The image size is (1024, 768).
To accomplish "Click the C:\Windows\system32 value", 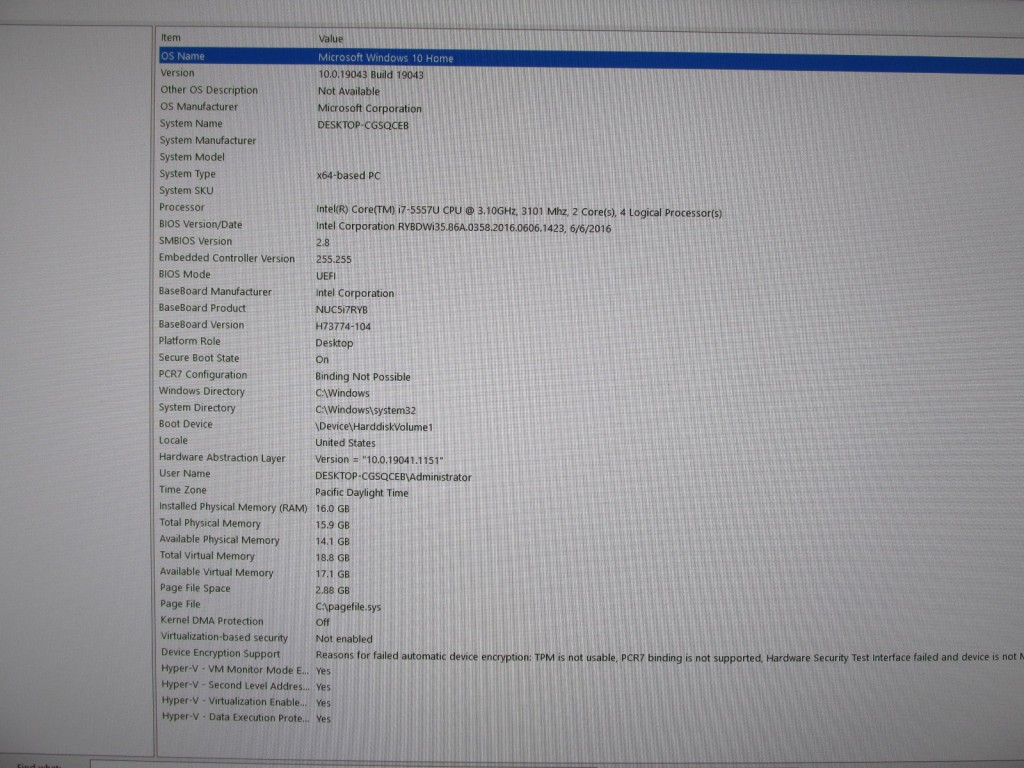I will [366, 410].
